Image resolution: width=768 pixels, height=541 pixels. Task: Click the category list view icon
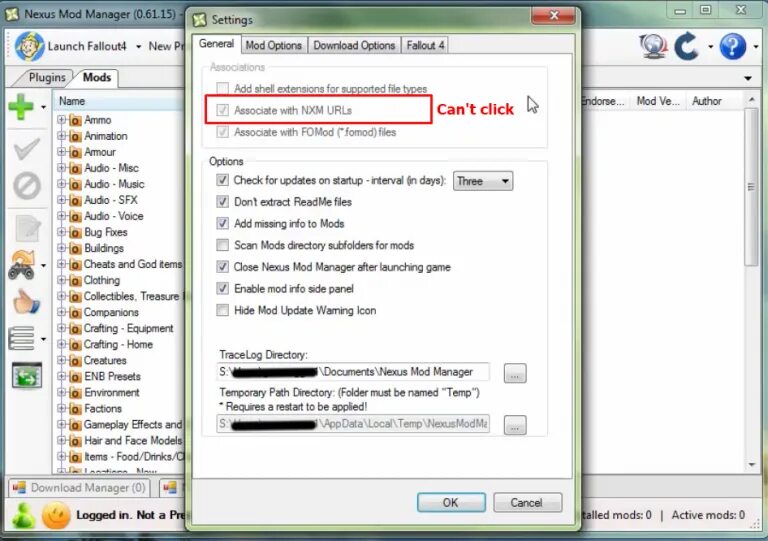(x=21, y=338)
